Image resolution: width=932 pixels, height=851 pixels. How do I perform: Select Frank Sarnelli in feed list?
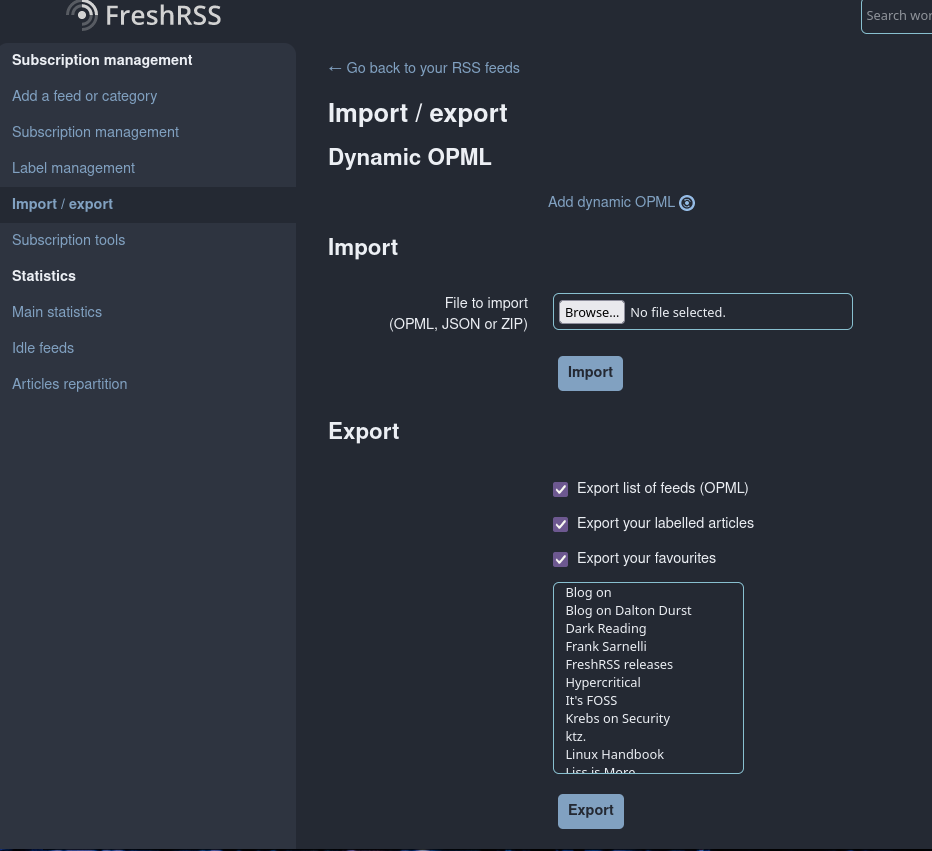pos(606,646)
